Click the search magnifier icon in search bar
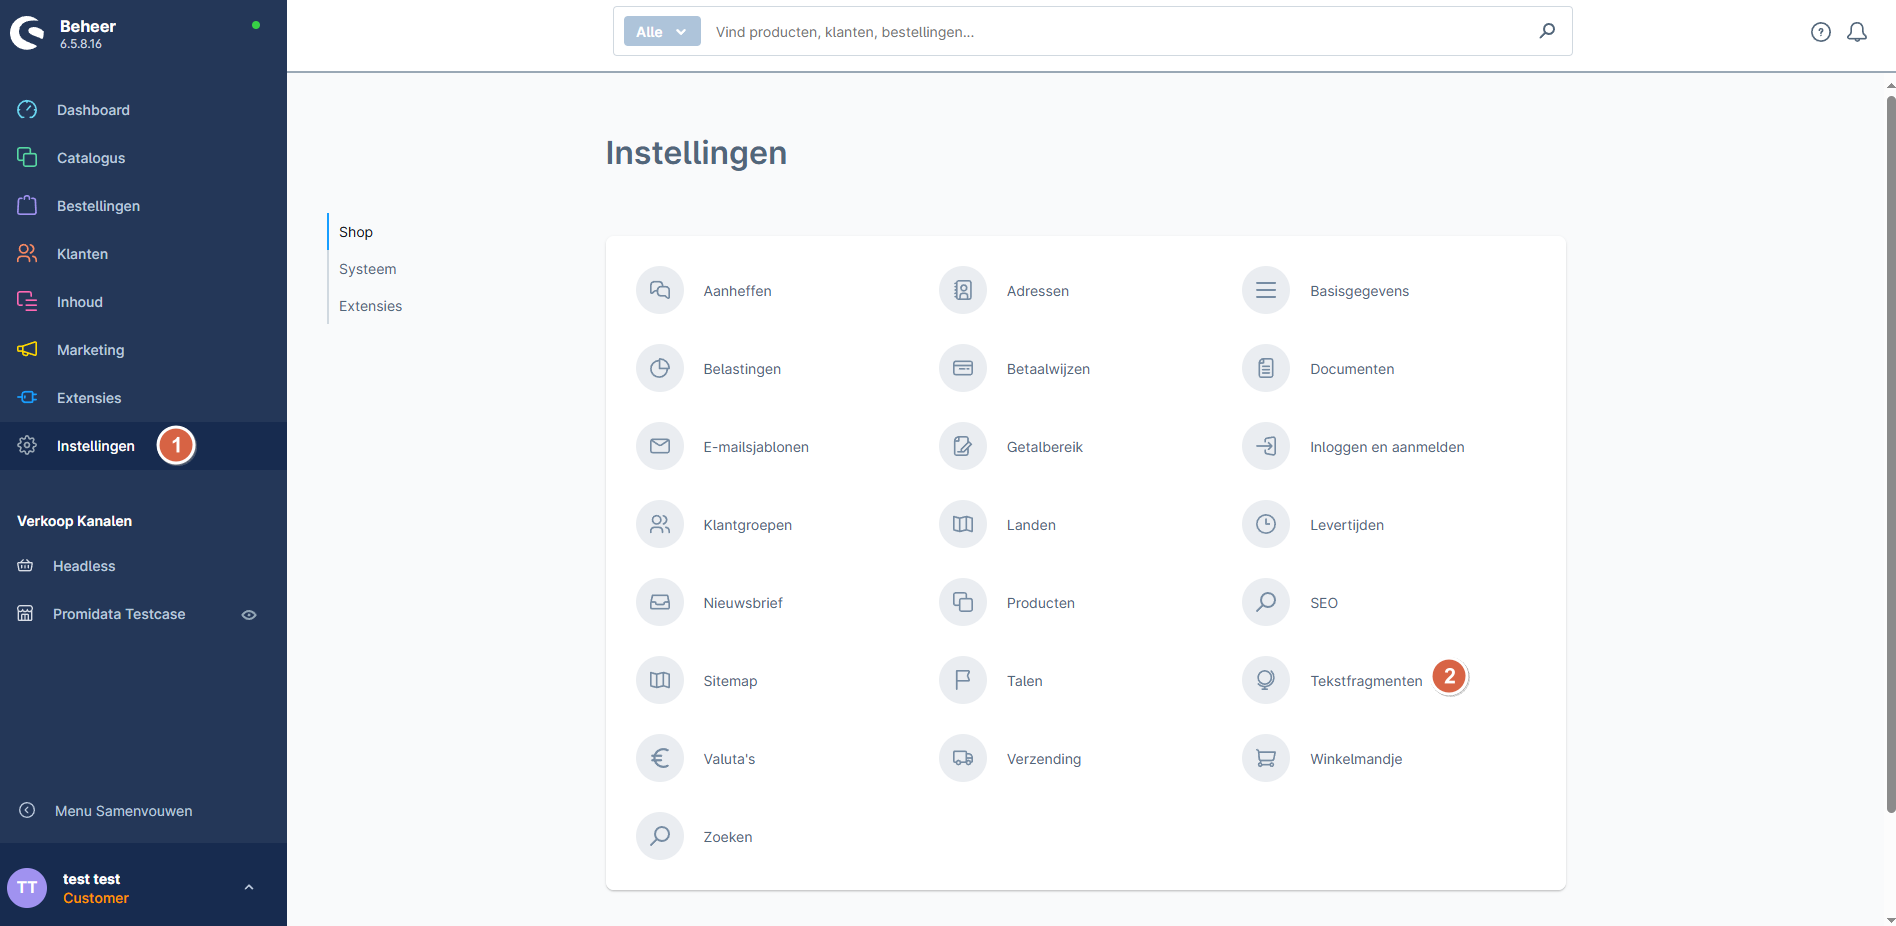 point(1546,31)
